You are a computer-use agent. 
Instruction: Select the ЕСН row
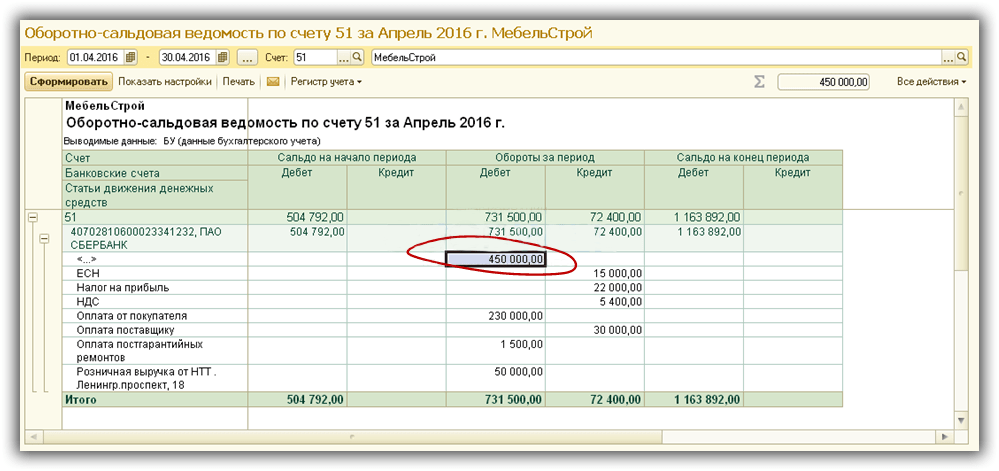click(155, 273)
